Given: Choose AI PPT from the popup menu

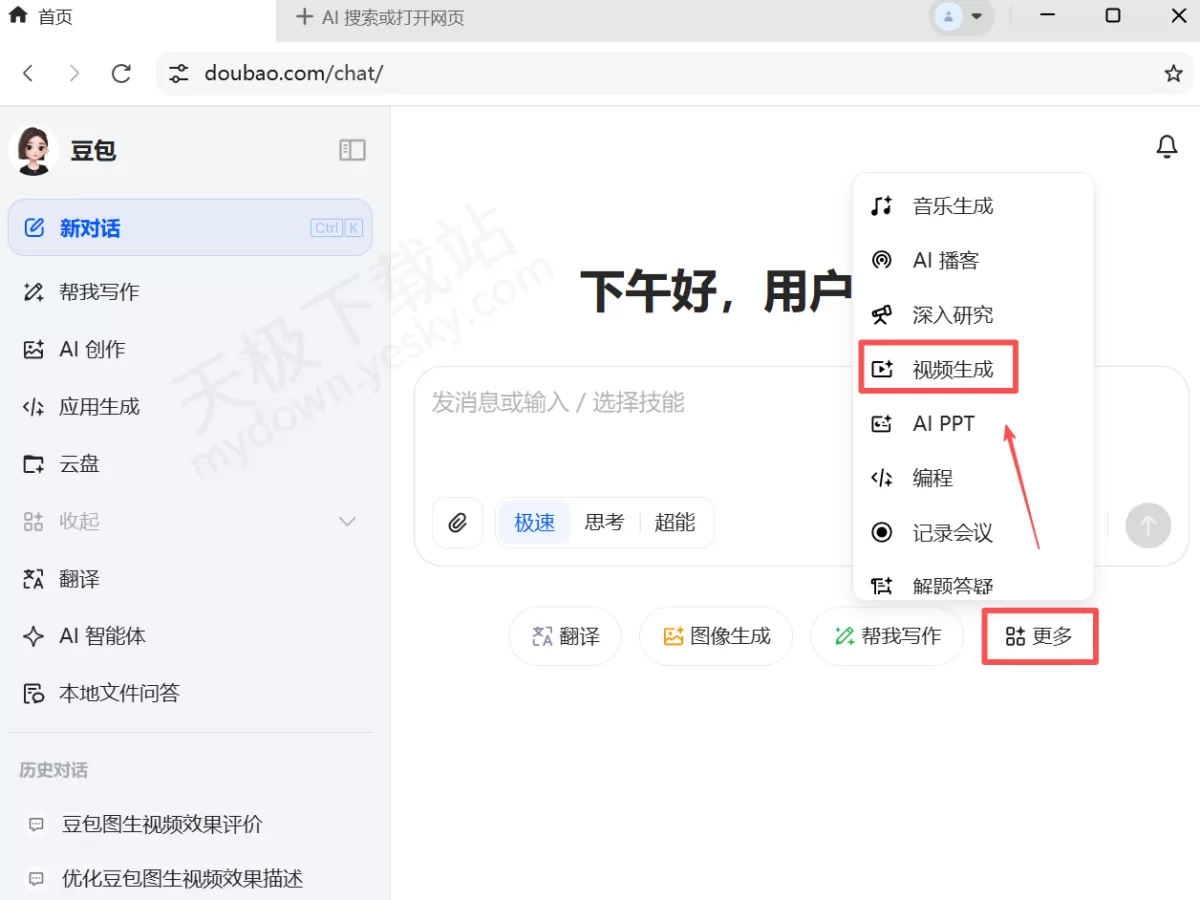Looking at the screenshot, I should (x=973, y=424).
